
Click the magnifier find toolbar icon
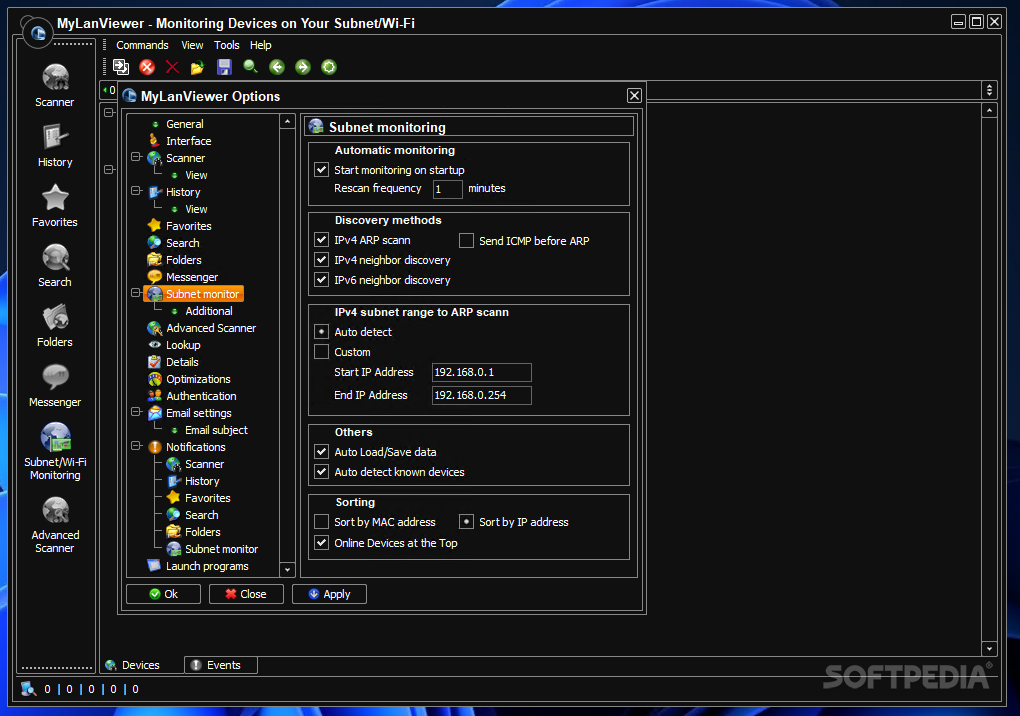(x=250, y=66)
